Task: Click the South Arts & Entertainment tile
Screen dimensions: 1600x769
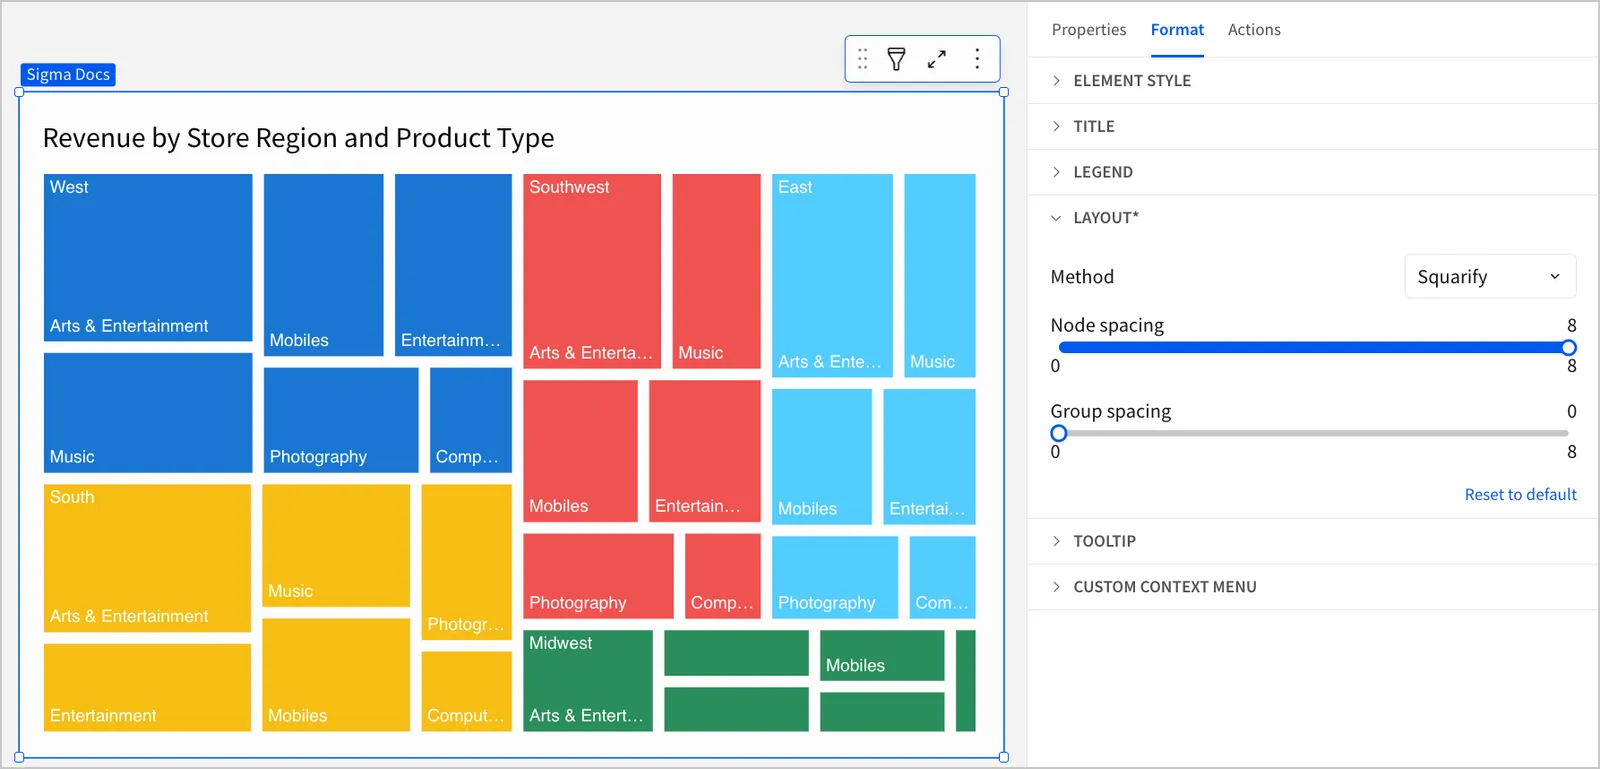Action: point(147,558)
